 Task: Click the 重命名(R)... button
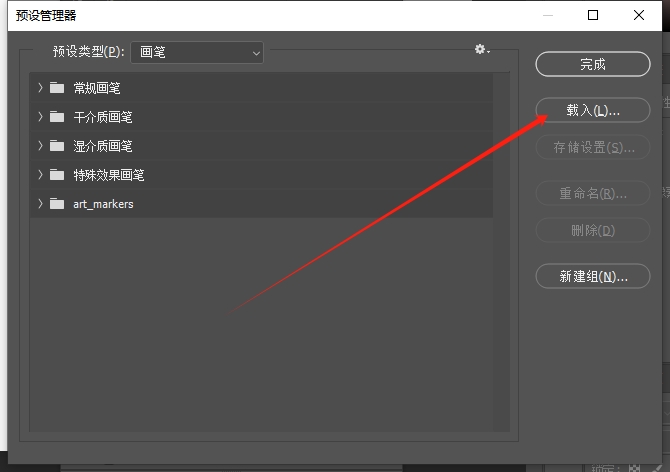tap(593, 193)
